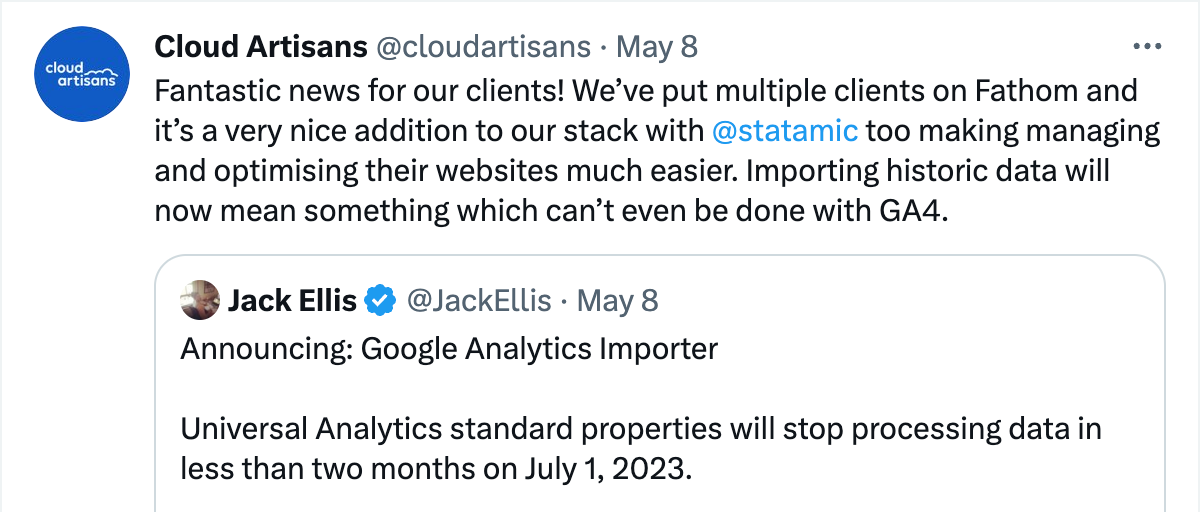Click the quoted tweet's May 8 timestamp
Viewport: 1200px width, 512px height.
coord(619,300)
